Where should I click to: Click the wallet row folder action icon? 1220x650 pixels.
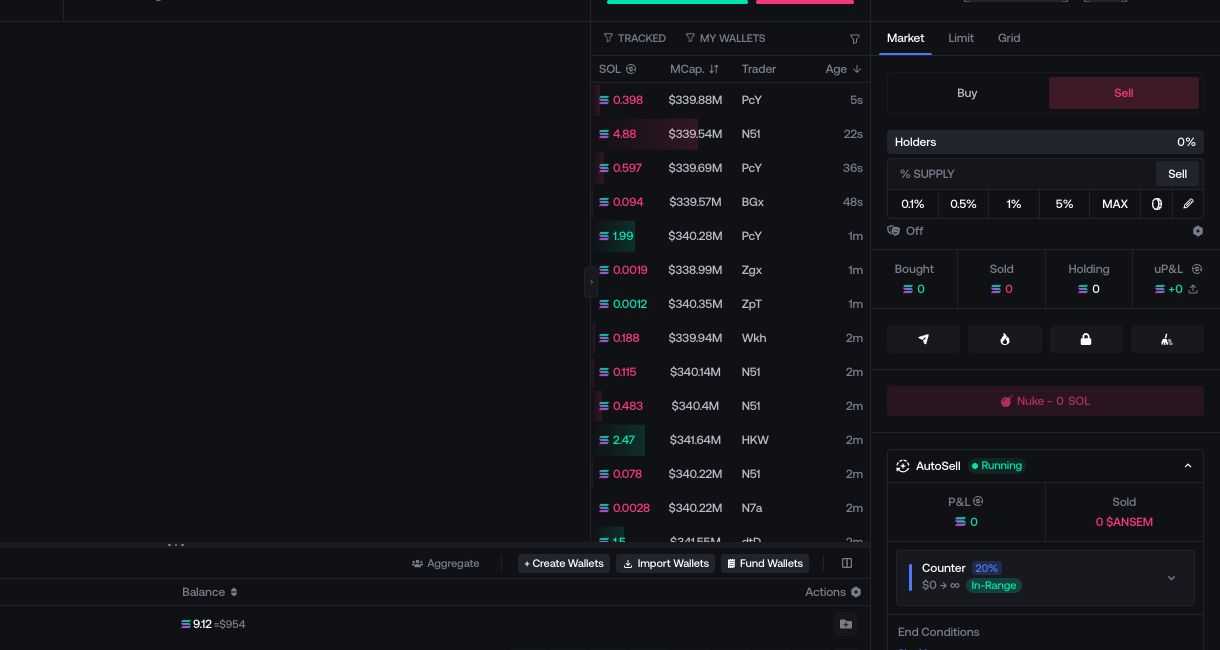(x=846, y=624)
